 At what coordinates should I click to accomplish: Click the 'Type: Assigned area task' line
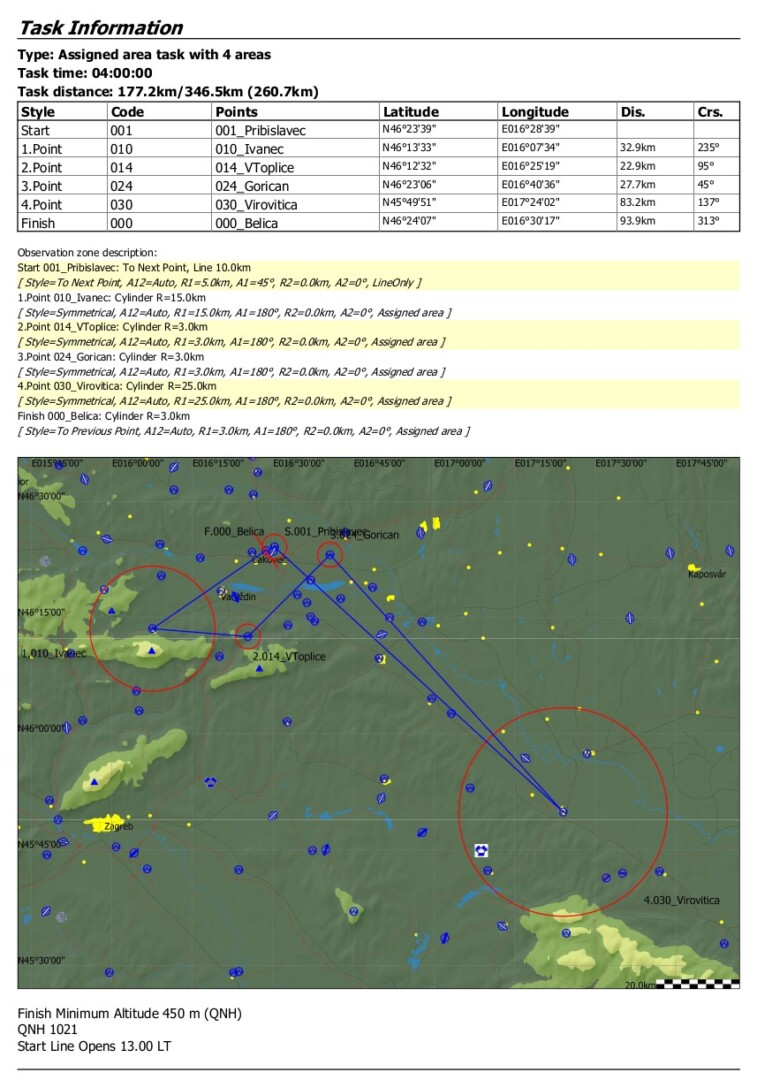(144, 54)
